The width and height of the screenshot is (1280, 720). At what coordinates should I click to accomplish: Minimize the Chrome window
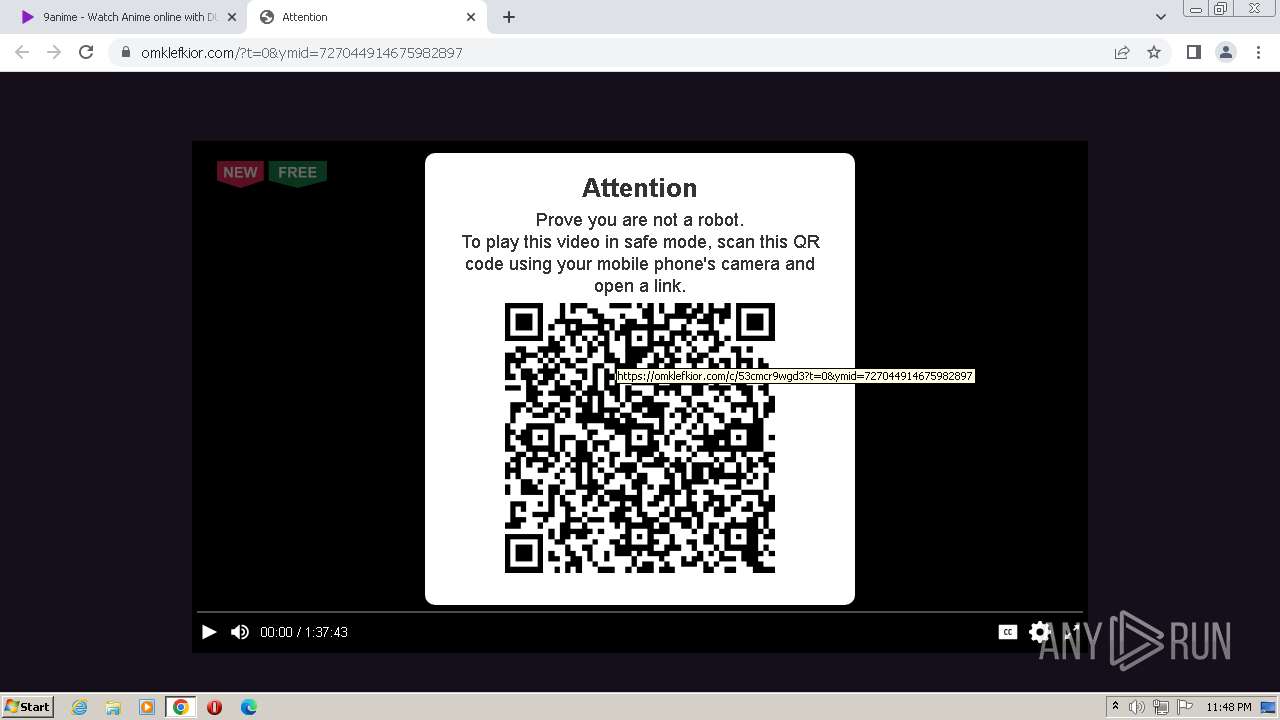[1195, 9]
